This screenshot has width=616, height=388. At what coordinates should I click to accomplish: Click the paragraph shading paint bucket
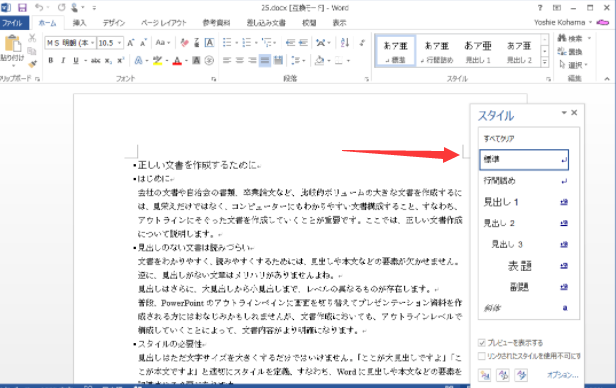point(319,60)
